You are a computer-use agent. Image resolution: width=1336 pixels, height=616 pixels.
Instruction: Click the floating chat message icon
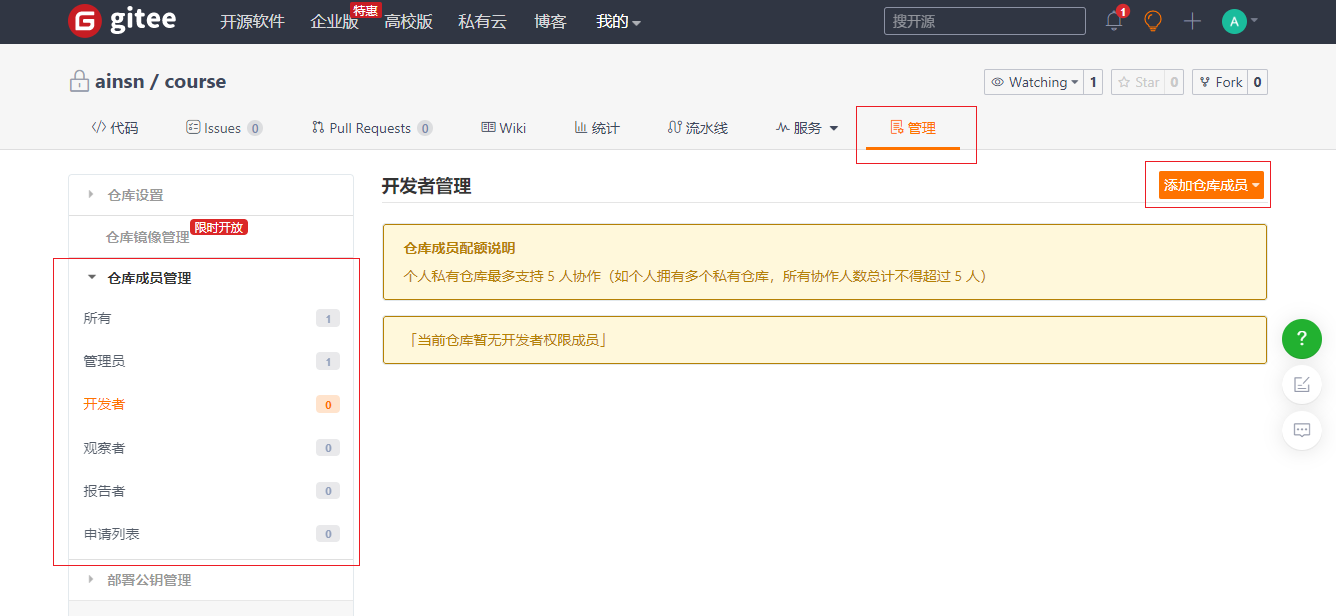click(1301, 430)
